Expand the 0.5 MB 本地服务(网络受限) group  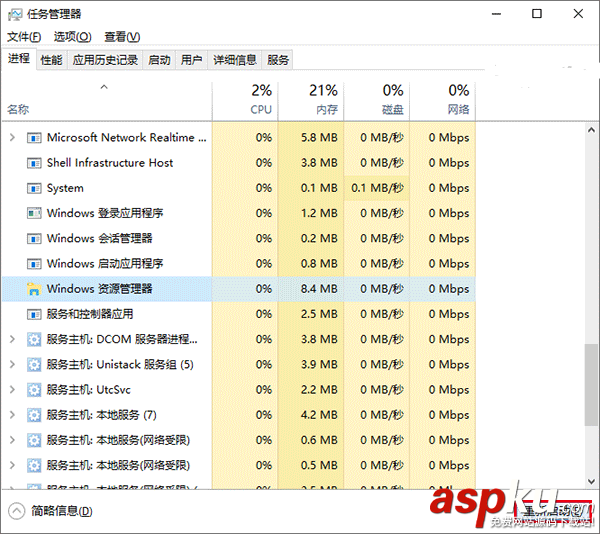[12, 465]
